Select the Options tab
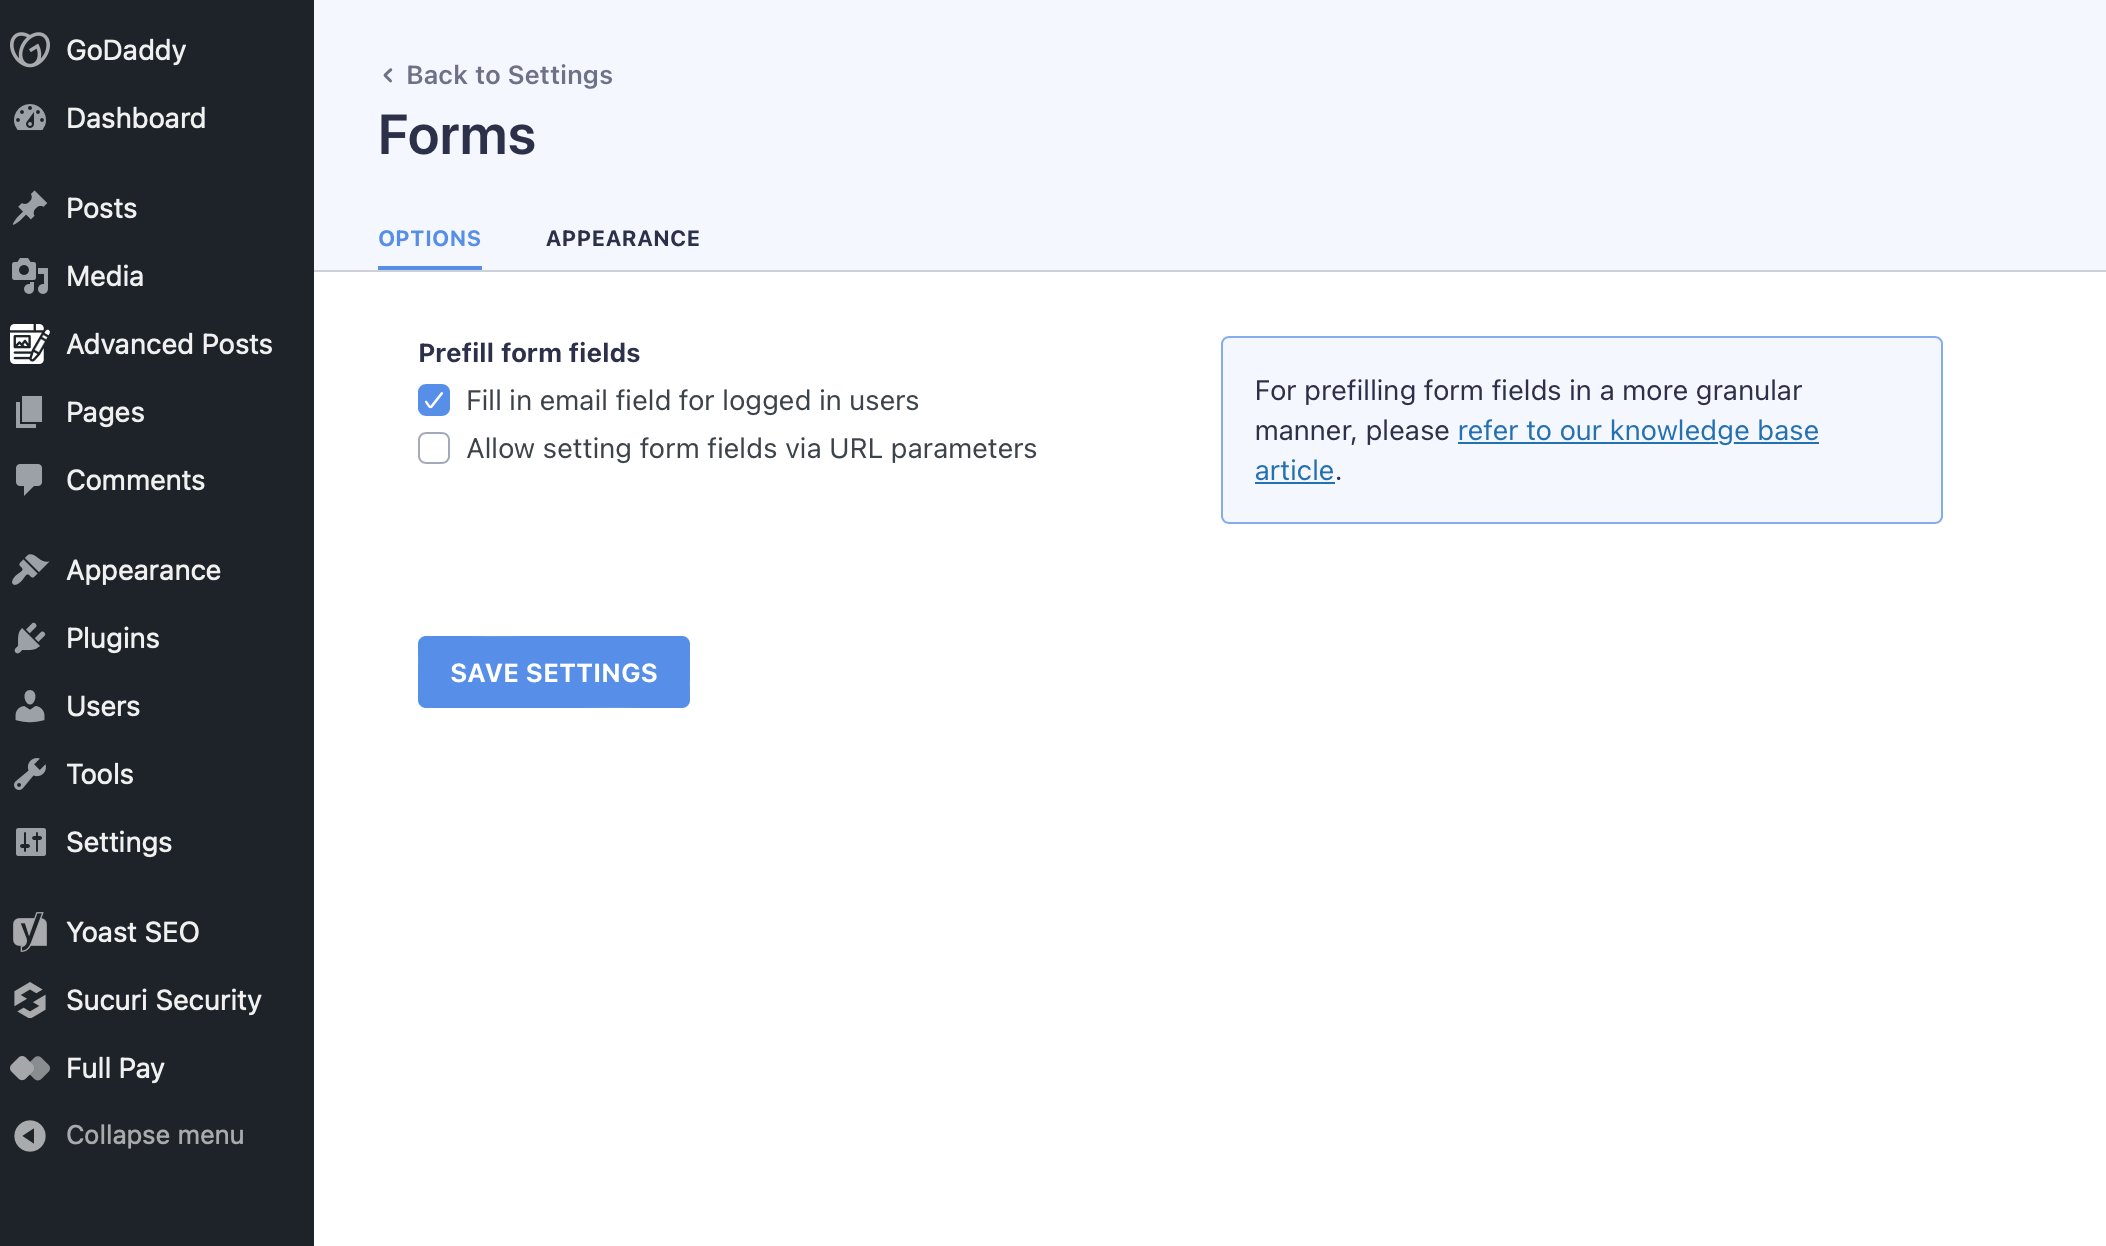The height and width of the screenshot is (1246, 2106). [429, 238]
